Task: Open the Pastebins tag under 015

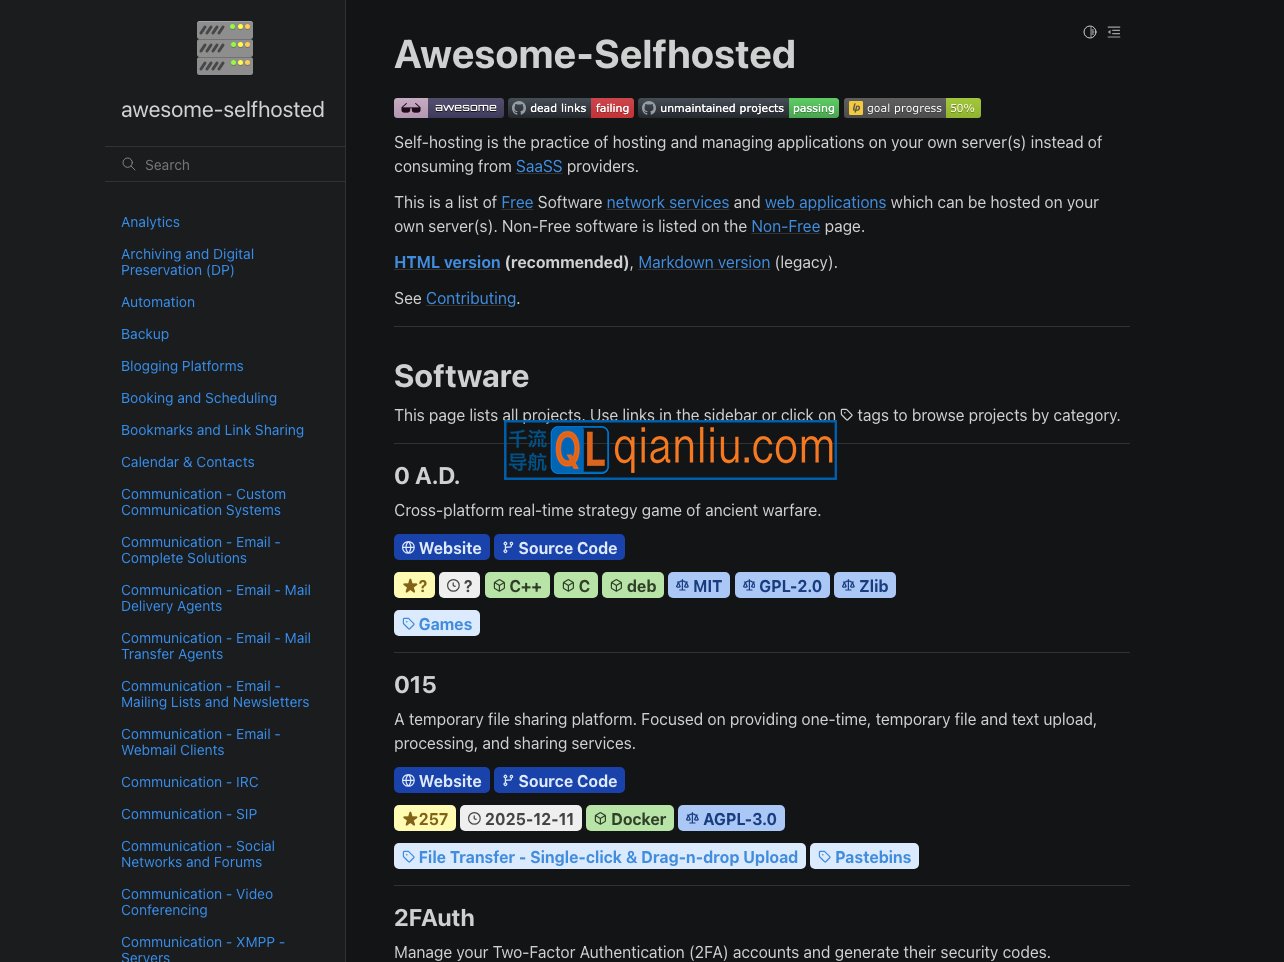Action: click(x=864, y=856)
